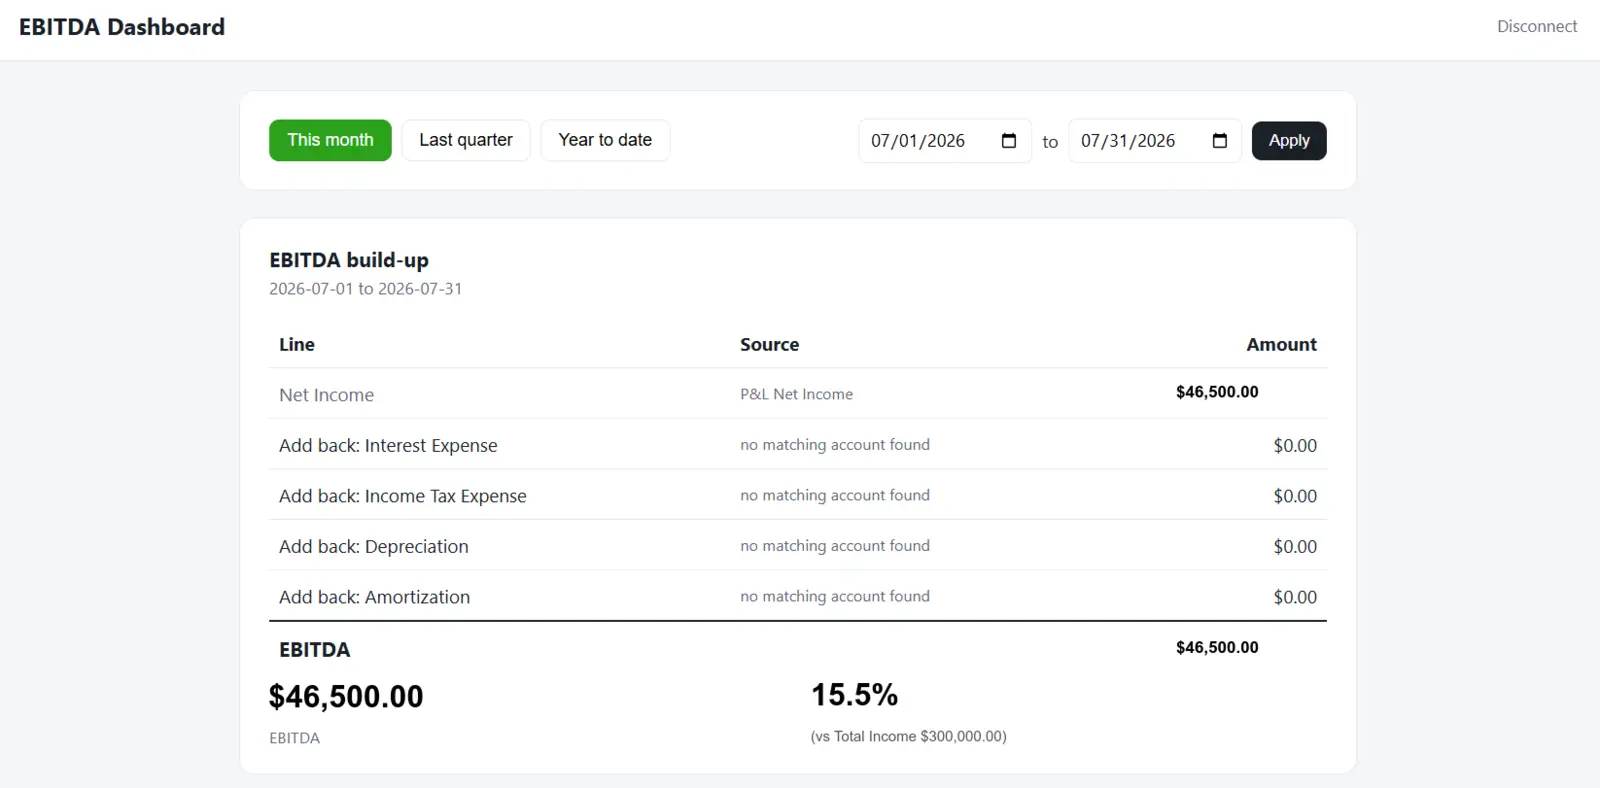1600x788 pixels.
Task: Click the EBITDA build-up heading
Action: (x=349, y=260)
